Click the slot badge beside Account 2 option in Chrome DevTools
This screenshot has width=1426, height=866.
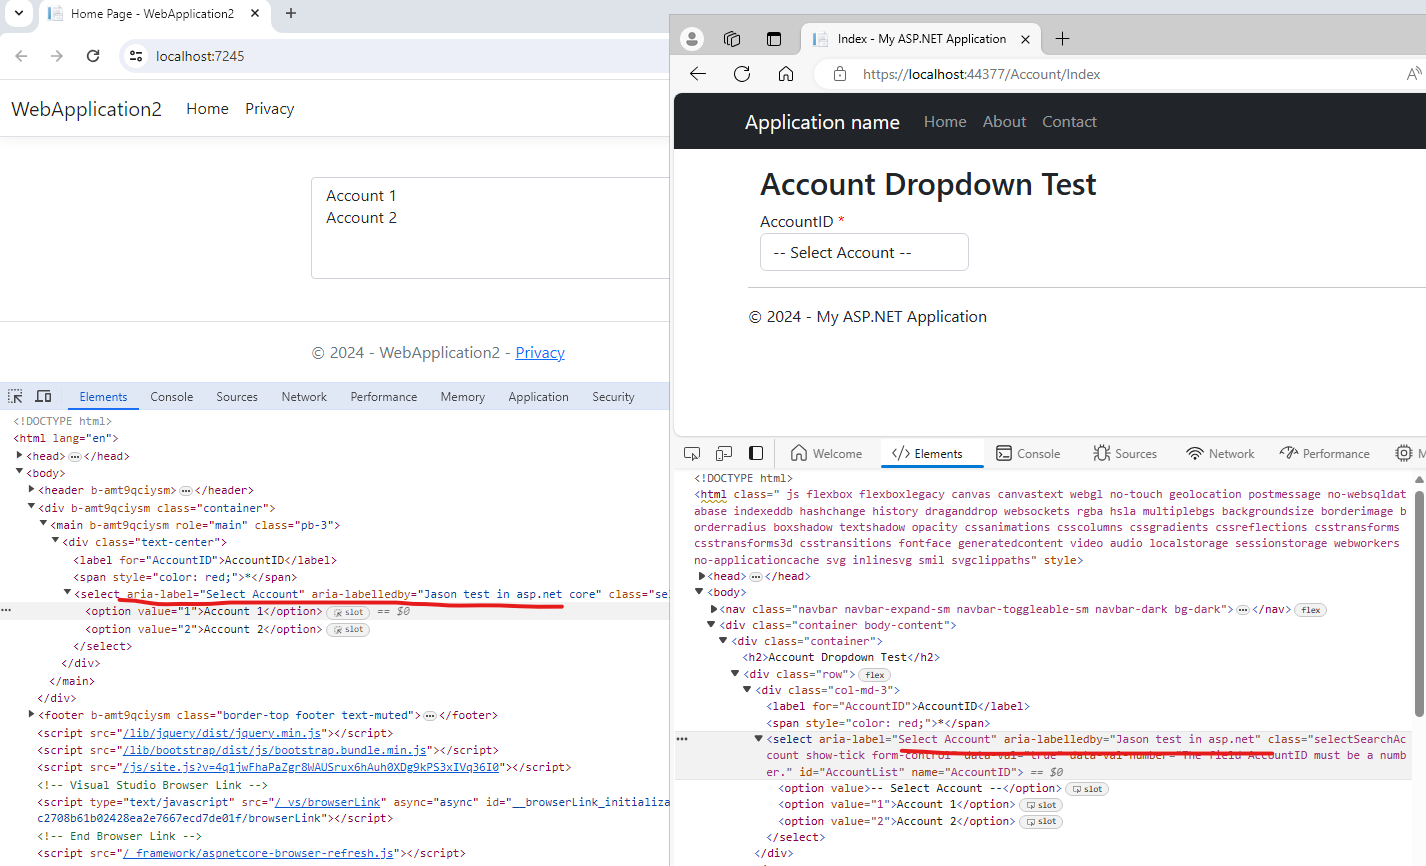tap(348, 630)
